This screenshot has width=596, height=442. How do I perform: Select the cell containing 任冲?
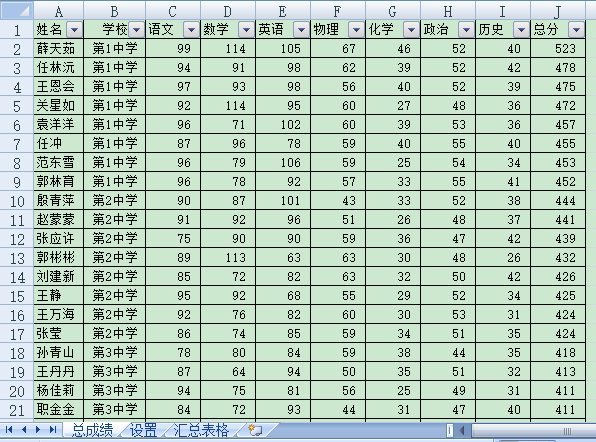59,143
